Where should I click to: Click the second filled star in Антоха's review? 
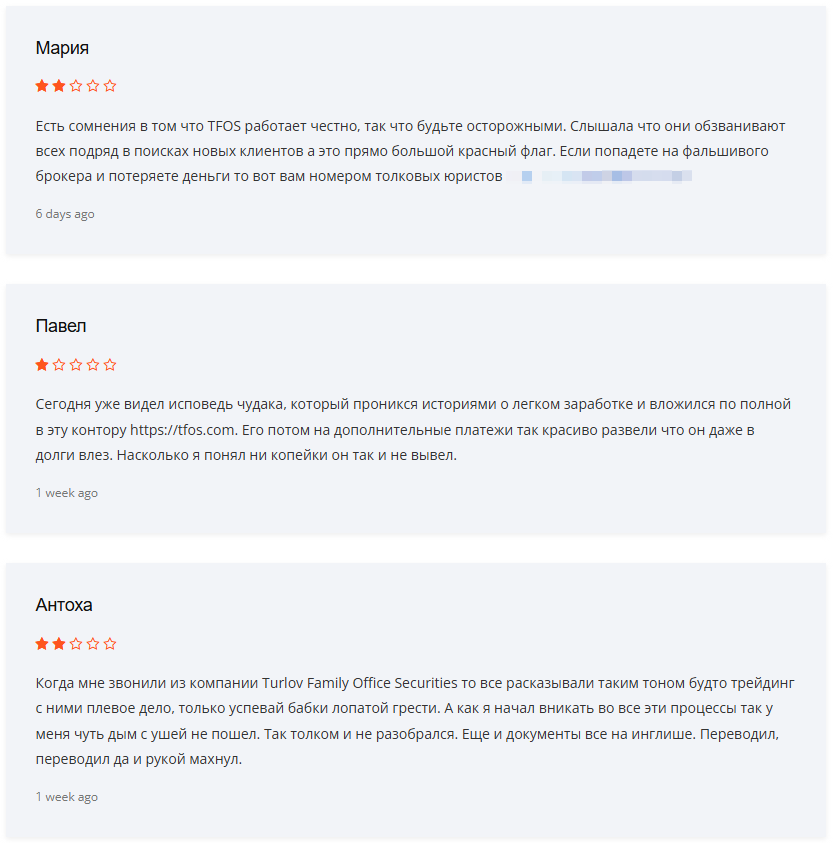tap(59, 644)
